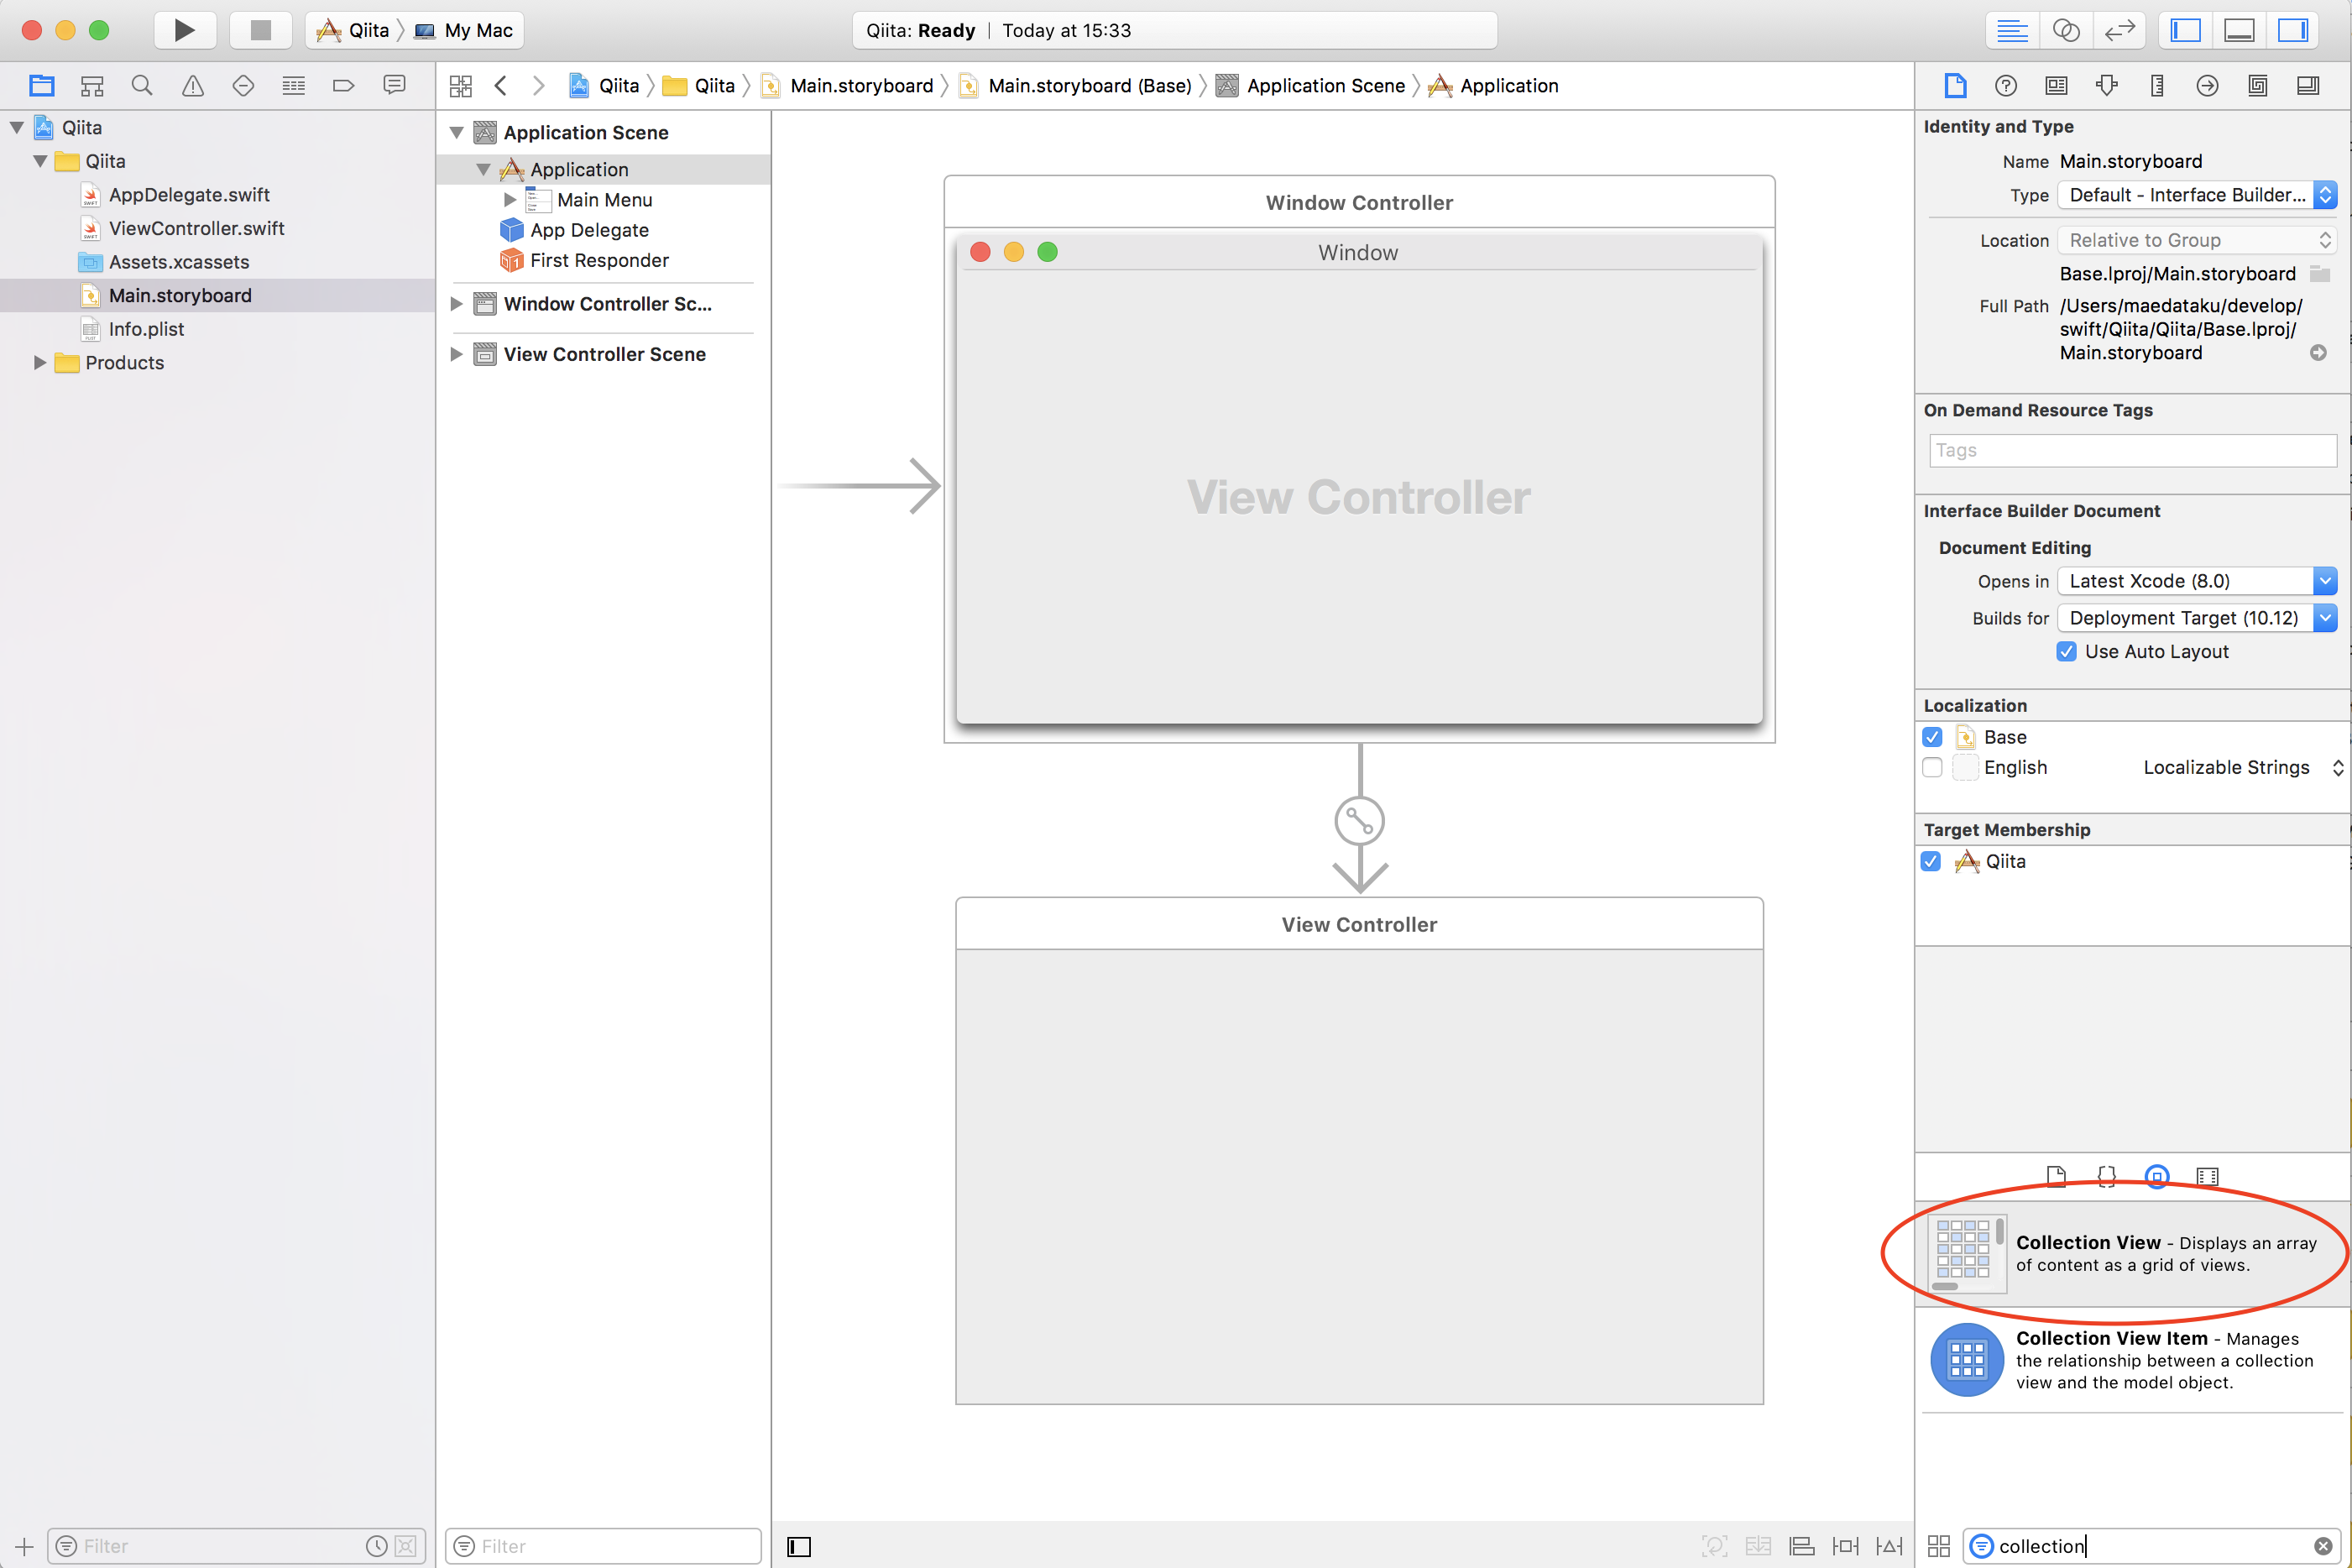Click the Help inspector icon in panel
The width and height of the screenshot is (2352, 1568).
tap(2005, 87)
